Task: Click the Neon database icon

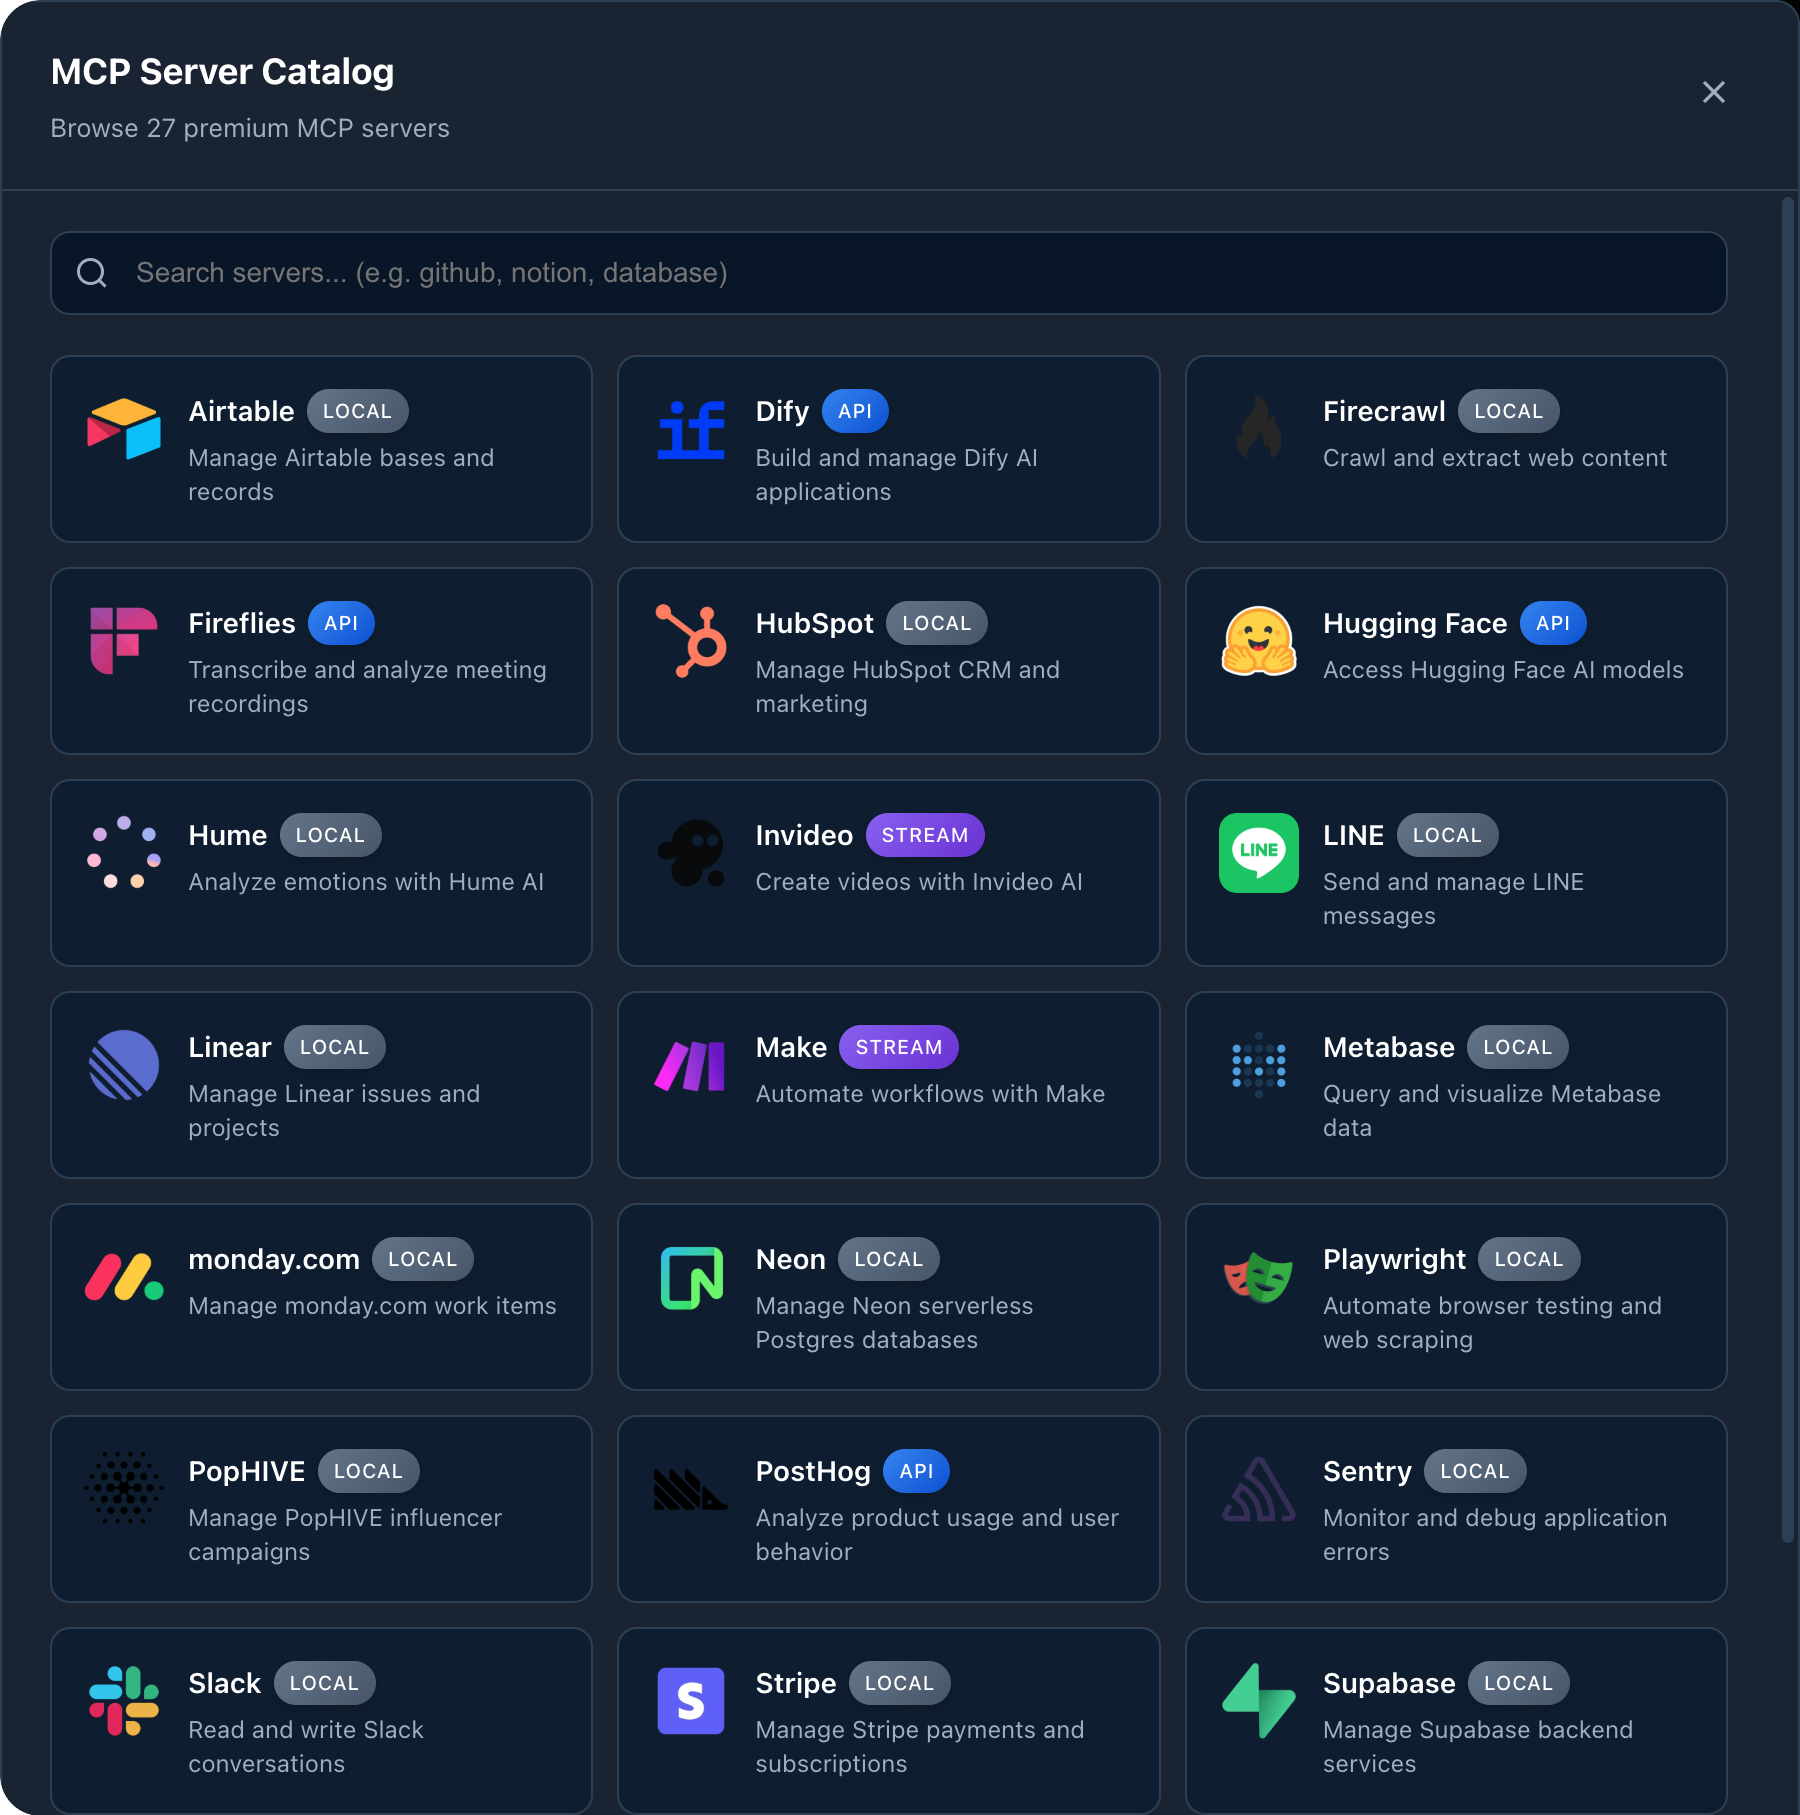Action: 691,1278
